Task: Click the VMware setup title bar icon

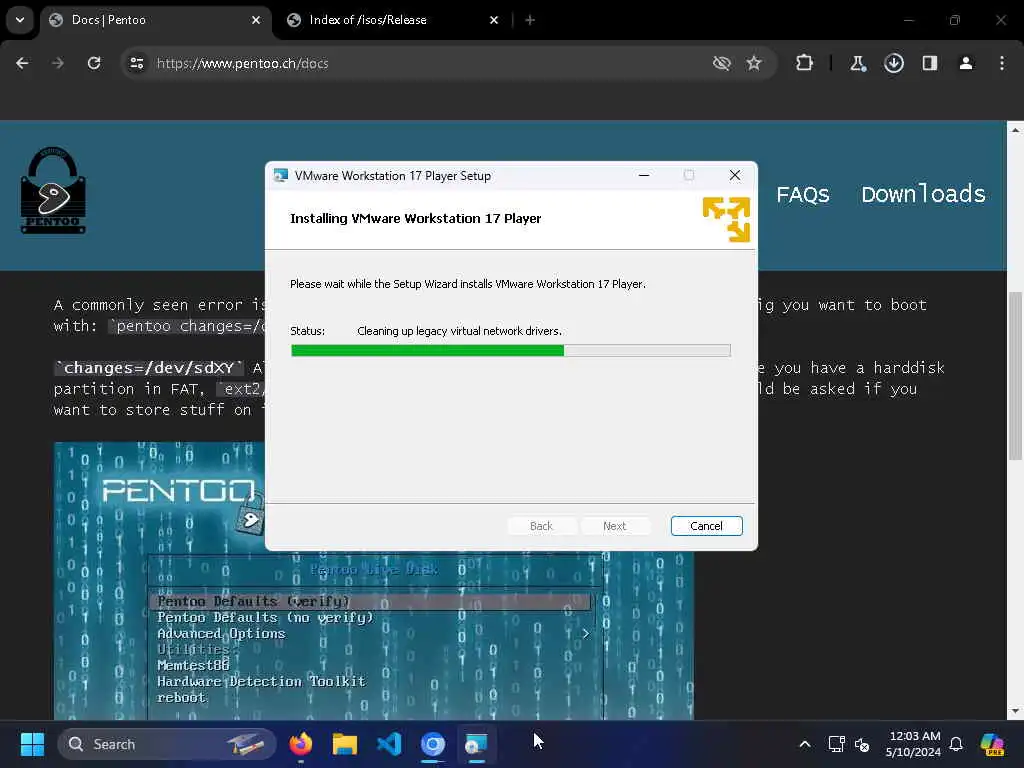Action: click(x=281, y=176)
